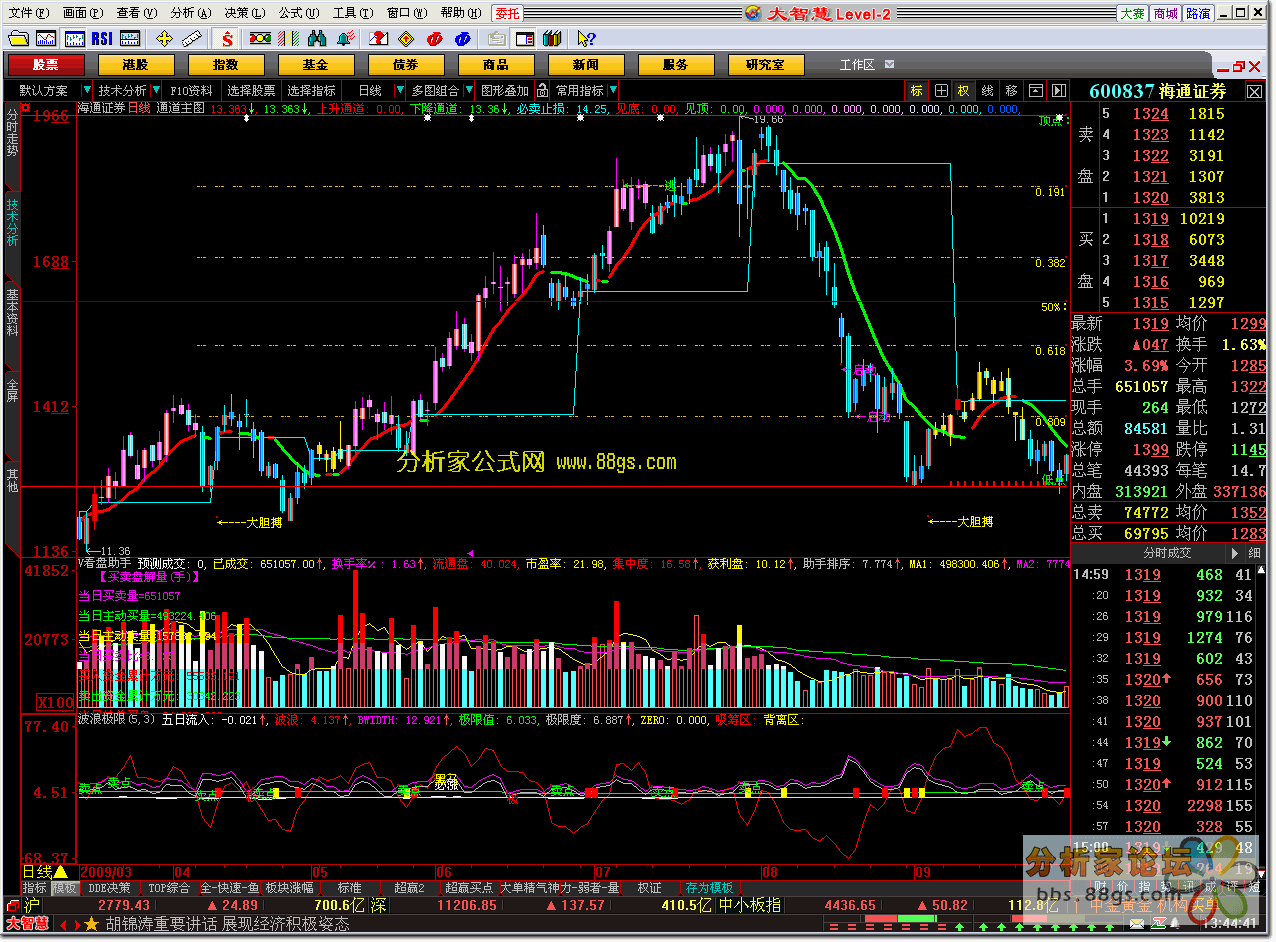This screenshot has width=1276, height=942.
Task: Click the yellow triangle beside bottom 日线 label
Action: coord(61,872)
